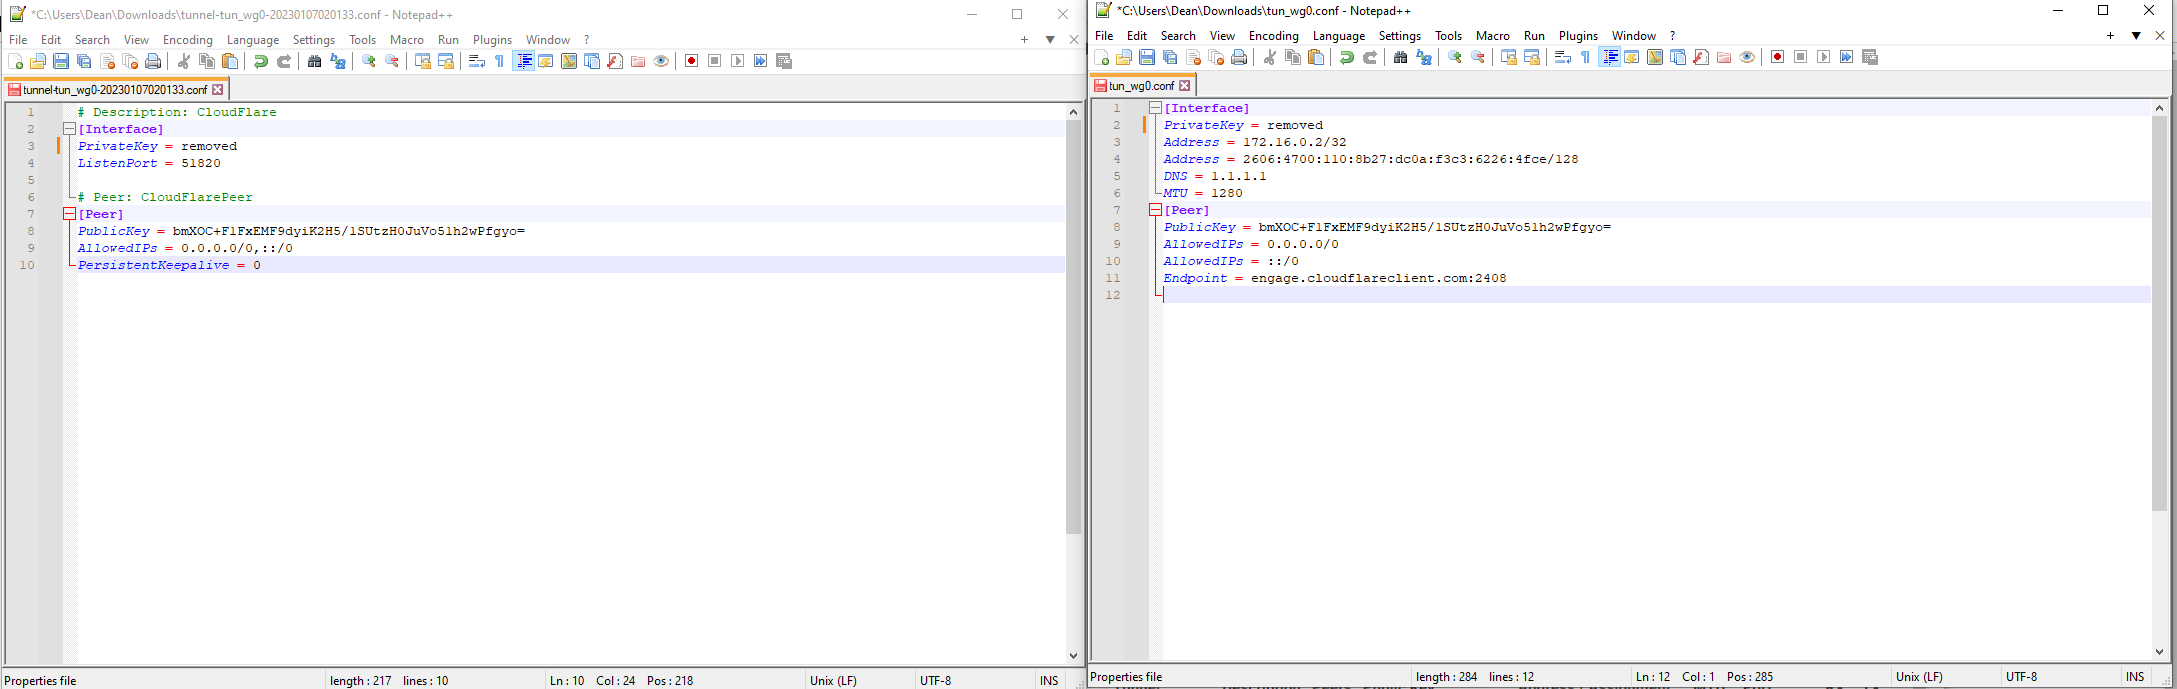Toggle word wrap in tunnel-tun_wg0 window toolbar
The width and height of the screenshot is (2177, 689).
point(477,62)
